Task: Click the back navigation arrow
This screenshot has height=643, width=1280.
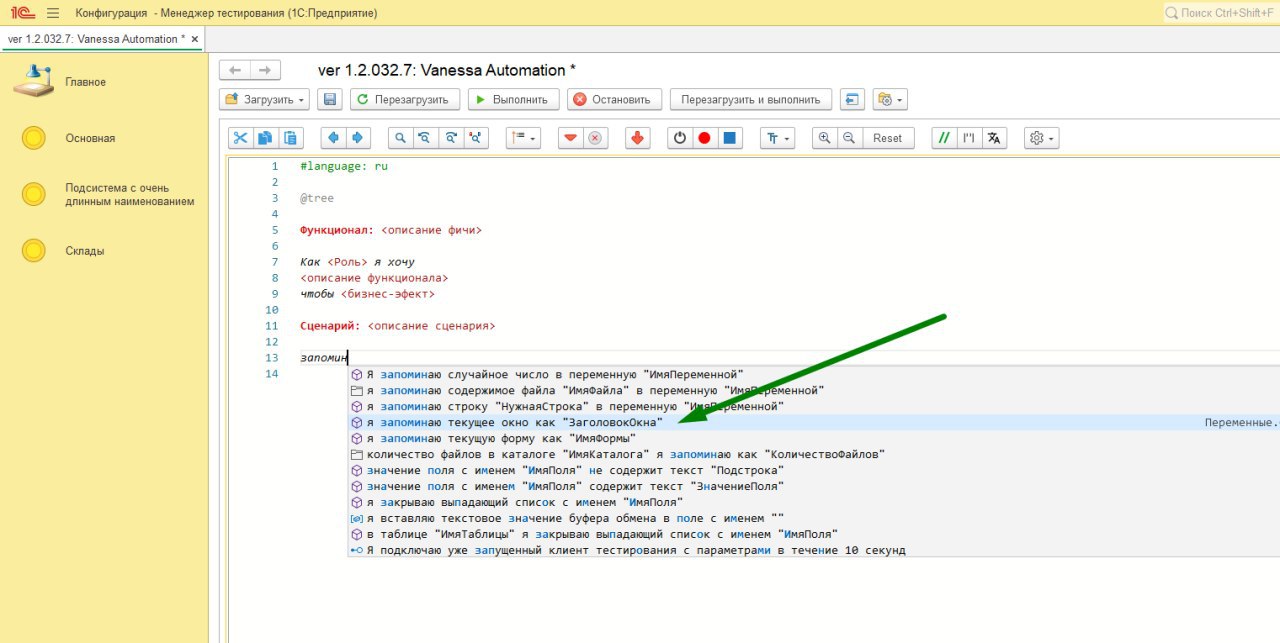Action: [x=235, y=70]
